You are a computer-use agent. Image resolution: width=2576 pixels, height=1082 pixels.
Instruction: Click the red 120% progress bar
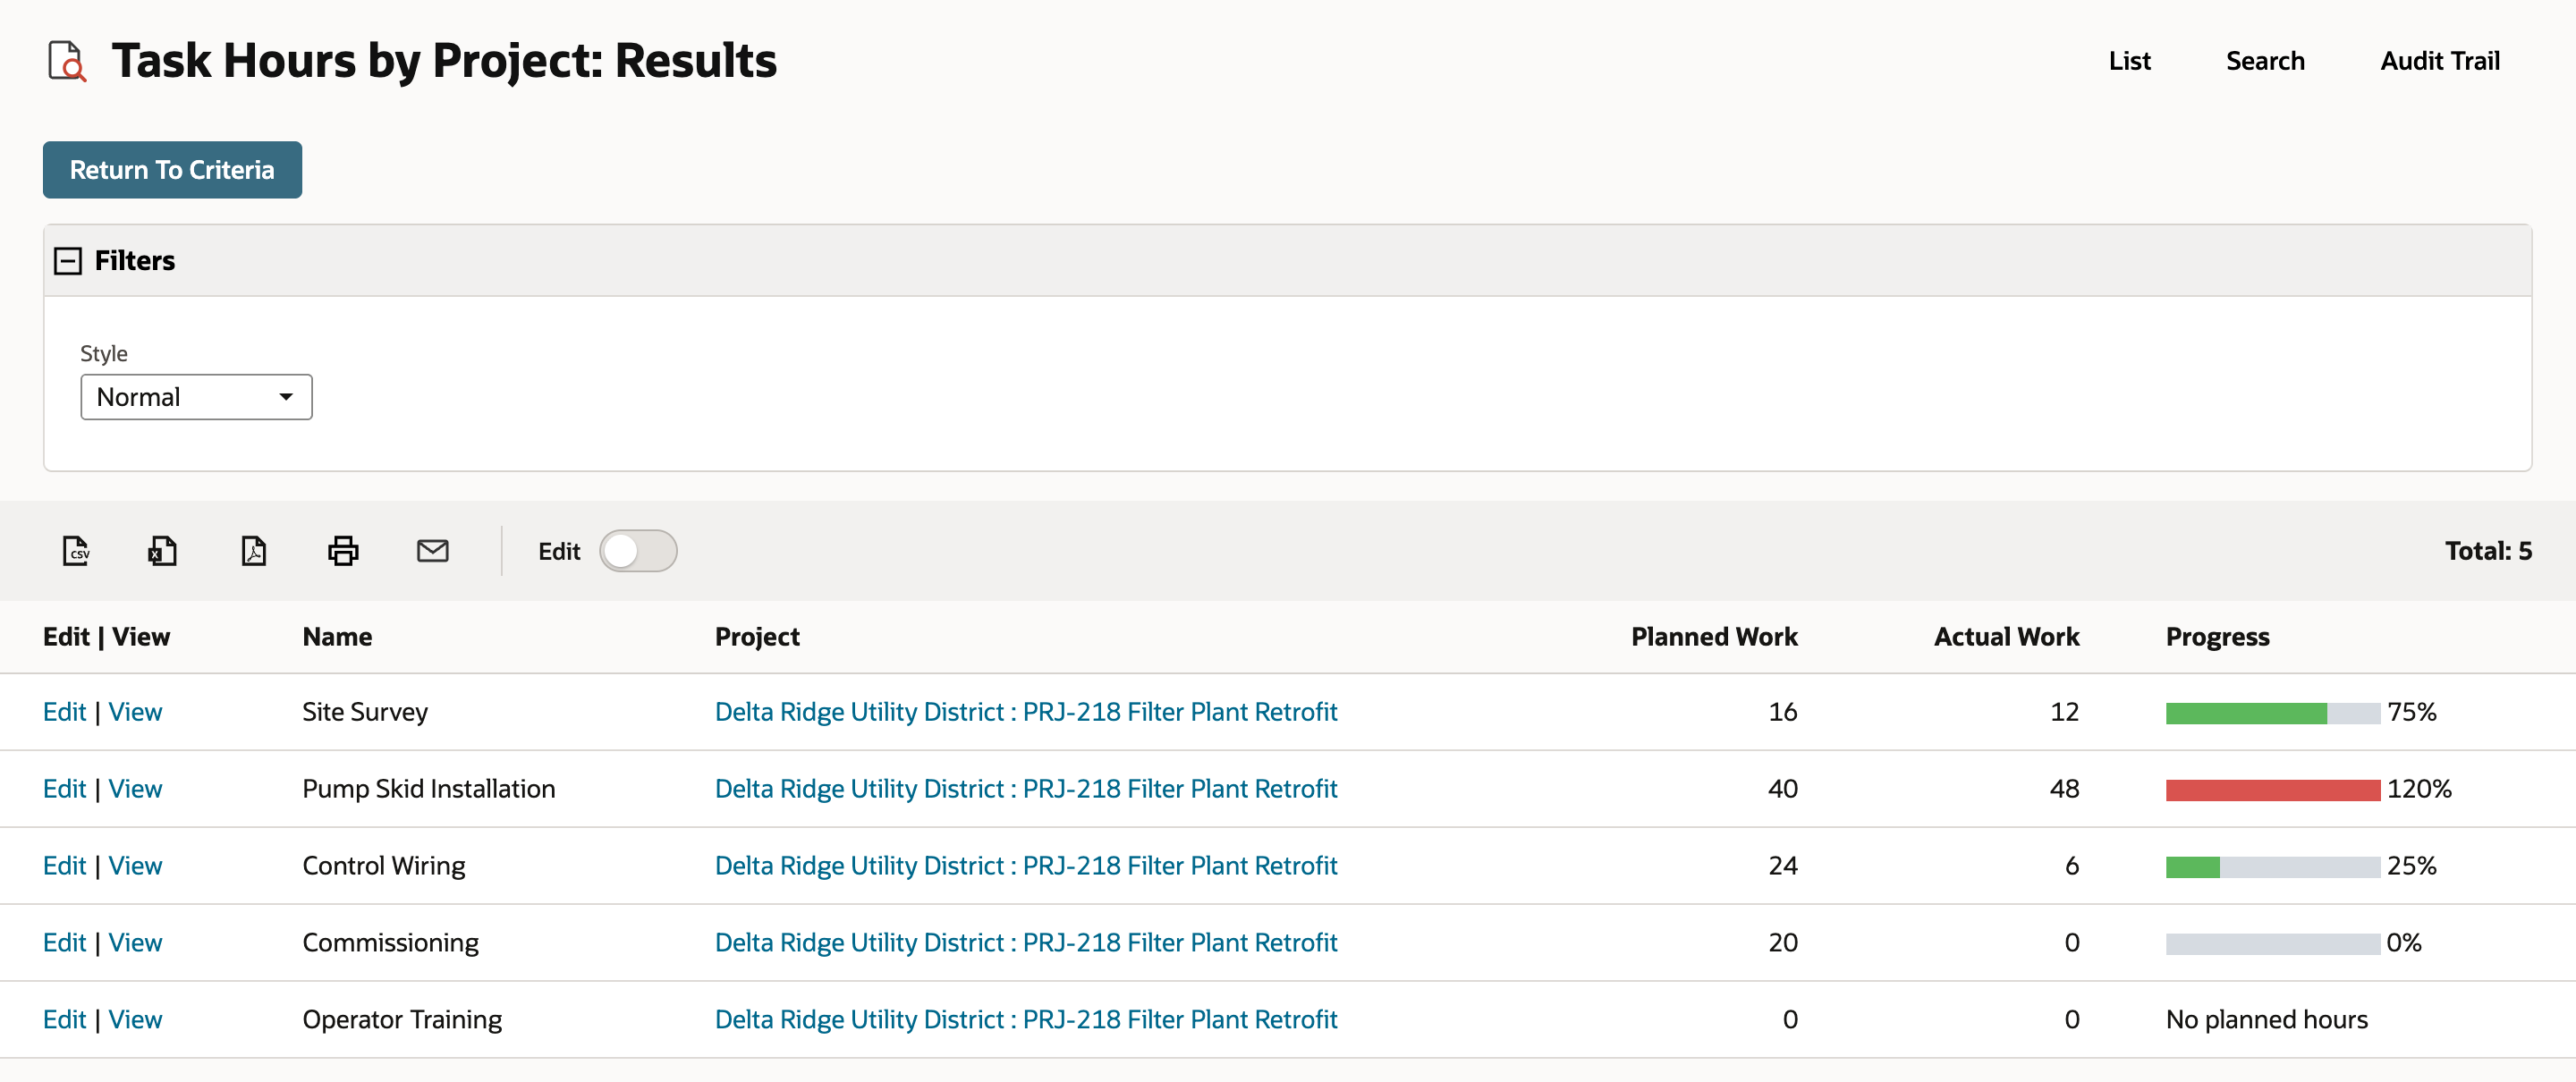(x=2272, y=790)
